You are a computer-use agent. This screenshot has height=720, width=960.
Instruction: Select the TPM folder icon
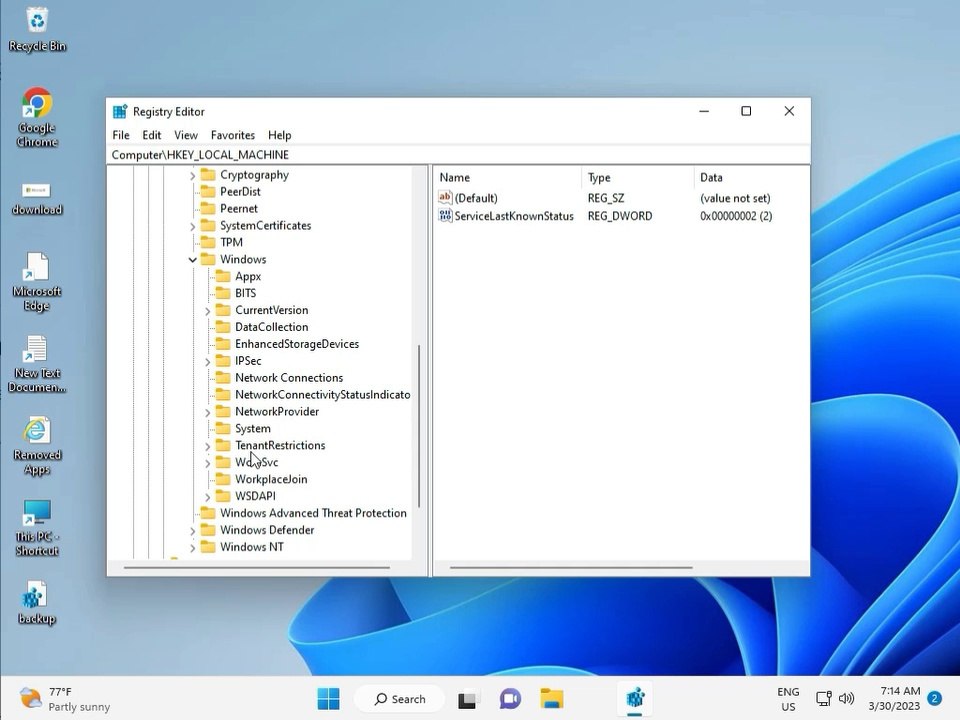pyautogui.click(x=208, y=242)
